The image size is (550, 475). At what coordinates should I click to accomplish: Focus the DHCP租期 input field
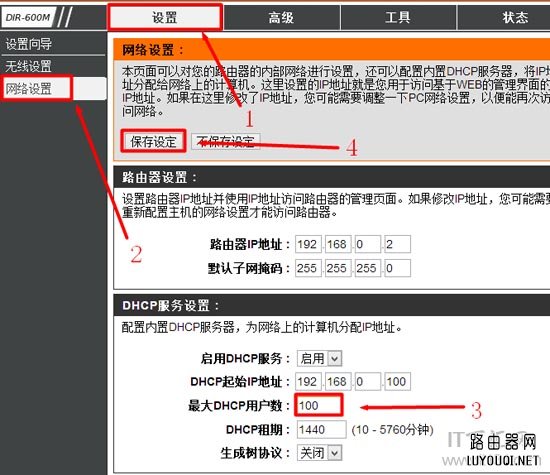[321, 429]
